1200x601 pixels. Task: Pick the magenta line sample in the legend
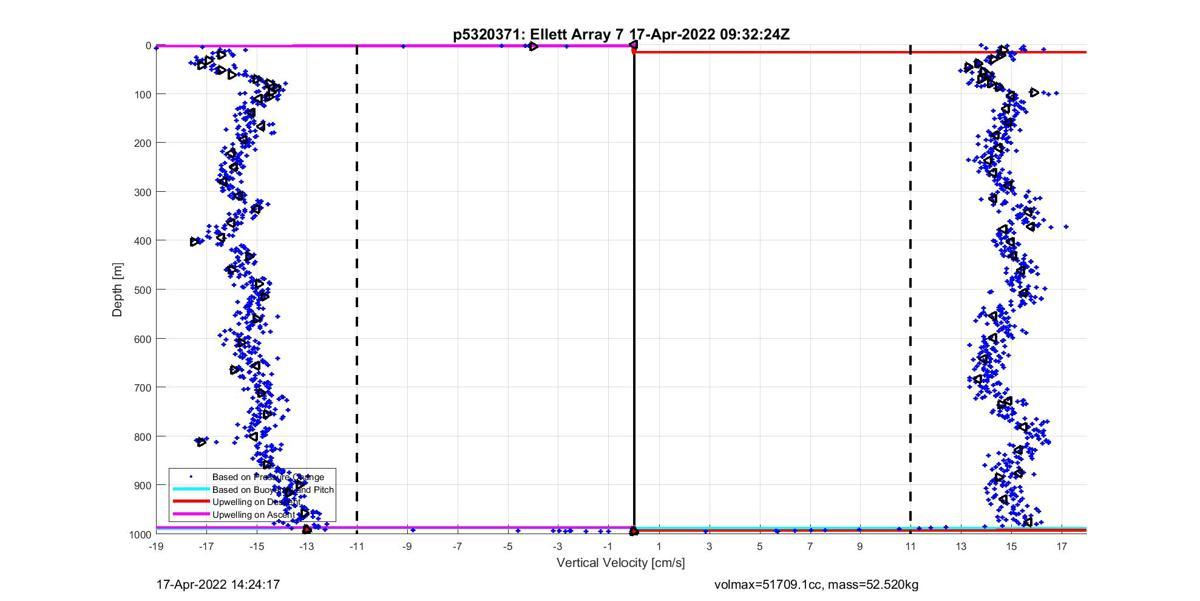(x=191, y=514)
